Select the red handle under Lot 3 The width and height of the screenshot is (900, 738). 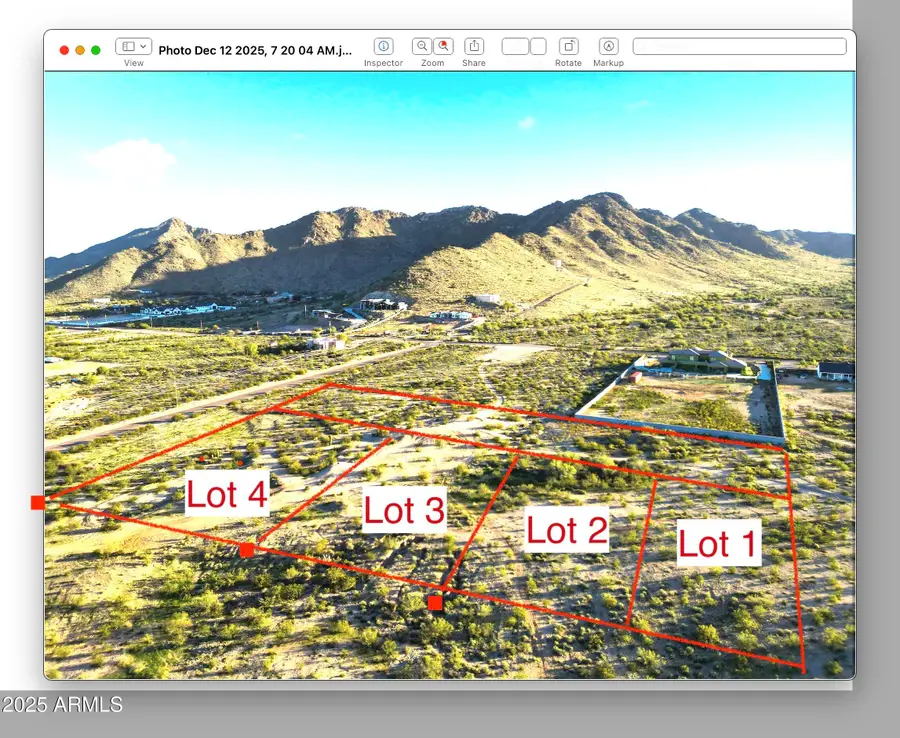(435, 602)
